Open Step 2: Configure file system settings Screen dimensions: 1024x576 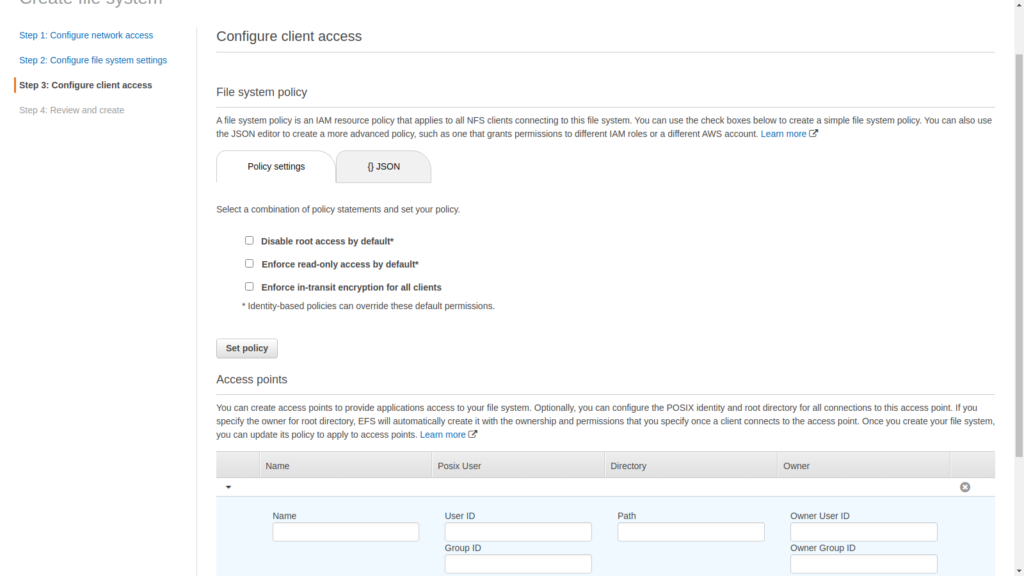coord(93,60)
